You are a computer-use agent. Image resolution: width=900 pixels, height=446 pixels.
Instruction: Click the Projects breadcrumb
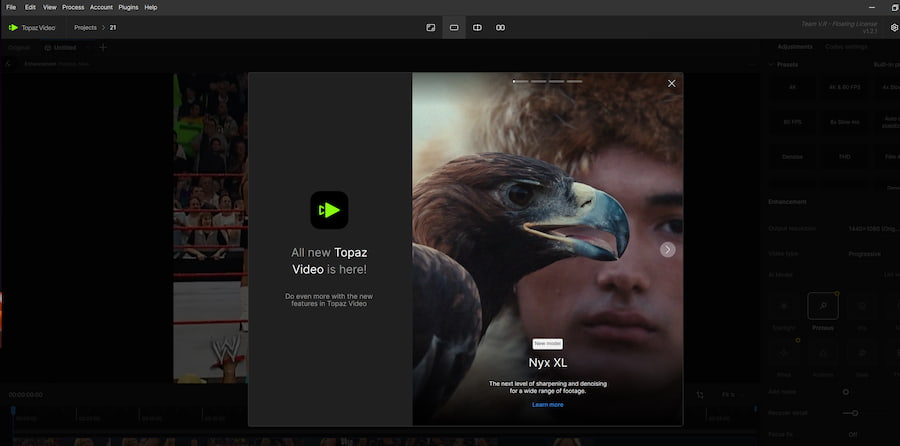86,28
